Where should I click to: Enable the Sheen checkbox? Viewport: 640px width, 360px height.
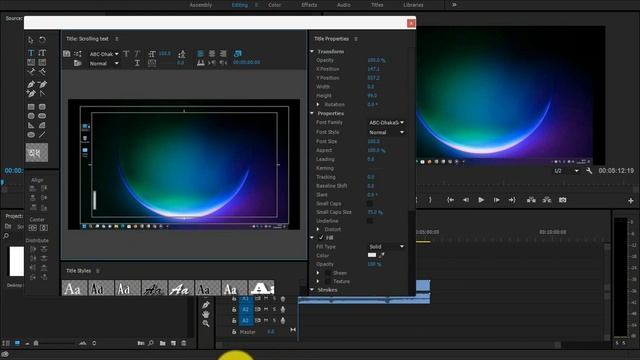(x=328, y=273)
